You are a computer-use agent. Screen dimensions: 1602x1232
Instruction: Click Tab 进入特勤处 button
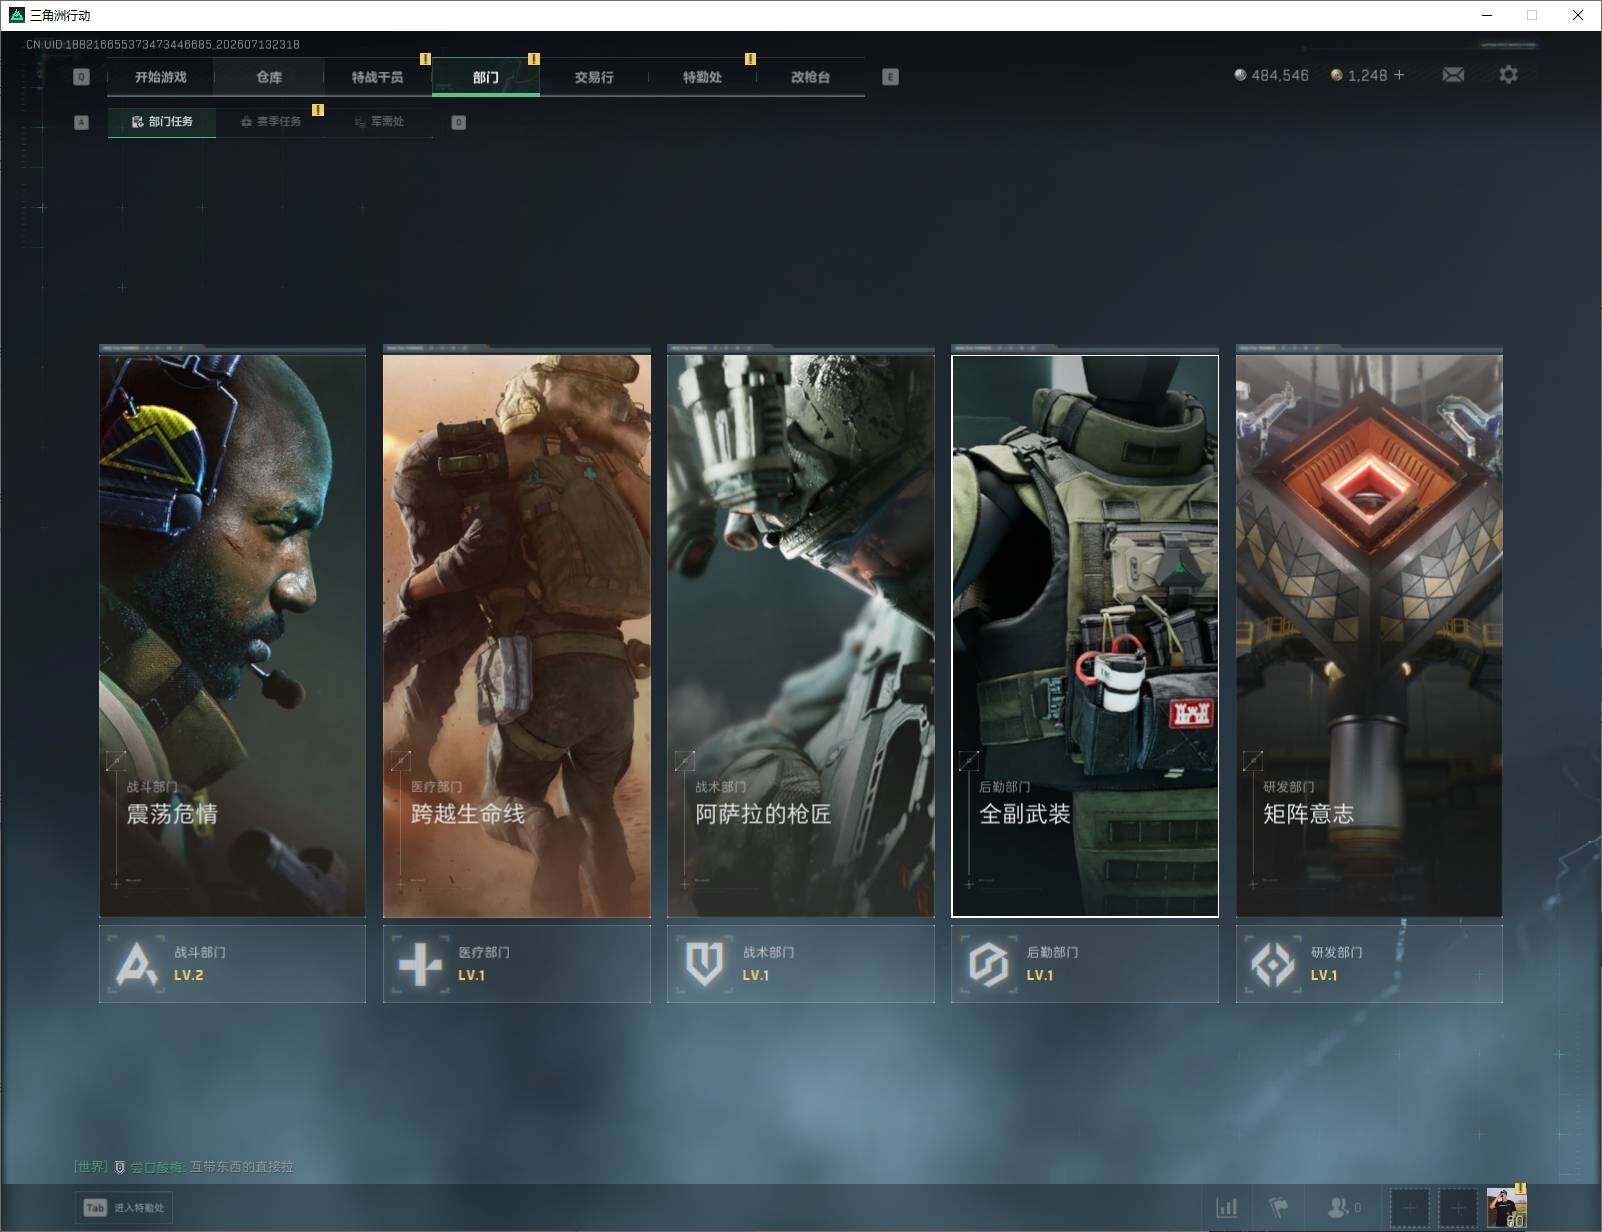(125, 1208)
